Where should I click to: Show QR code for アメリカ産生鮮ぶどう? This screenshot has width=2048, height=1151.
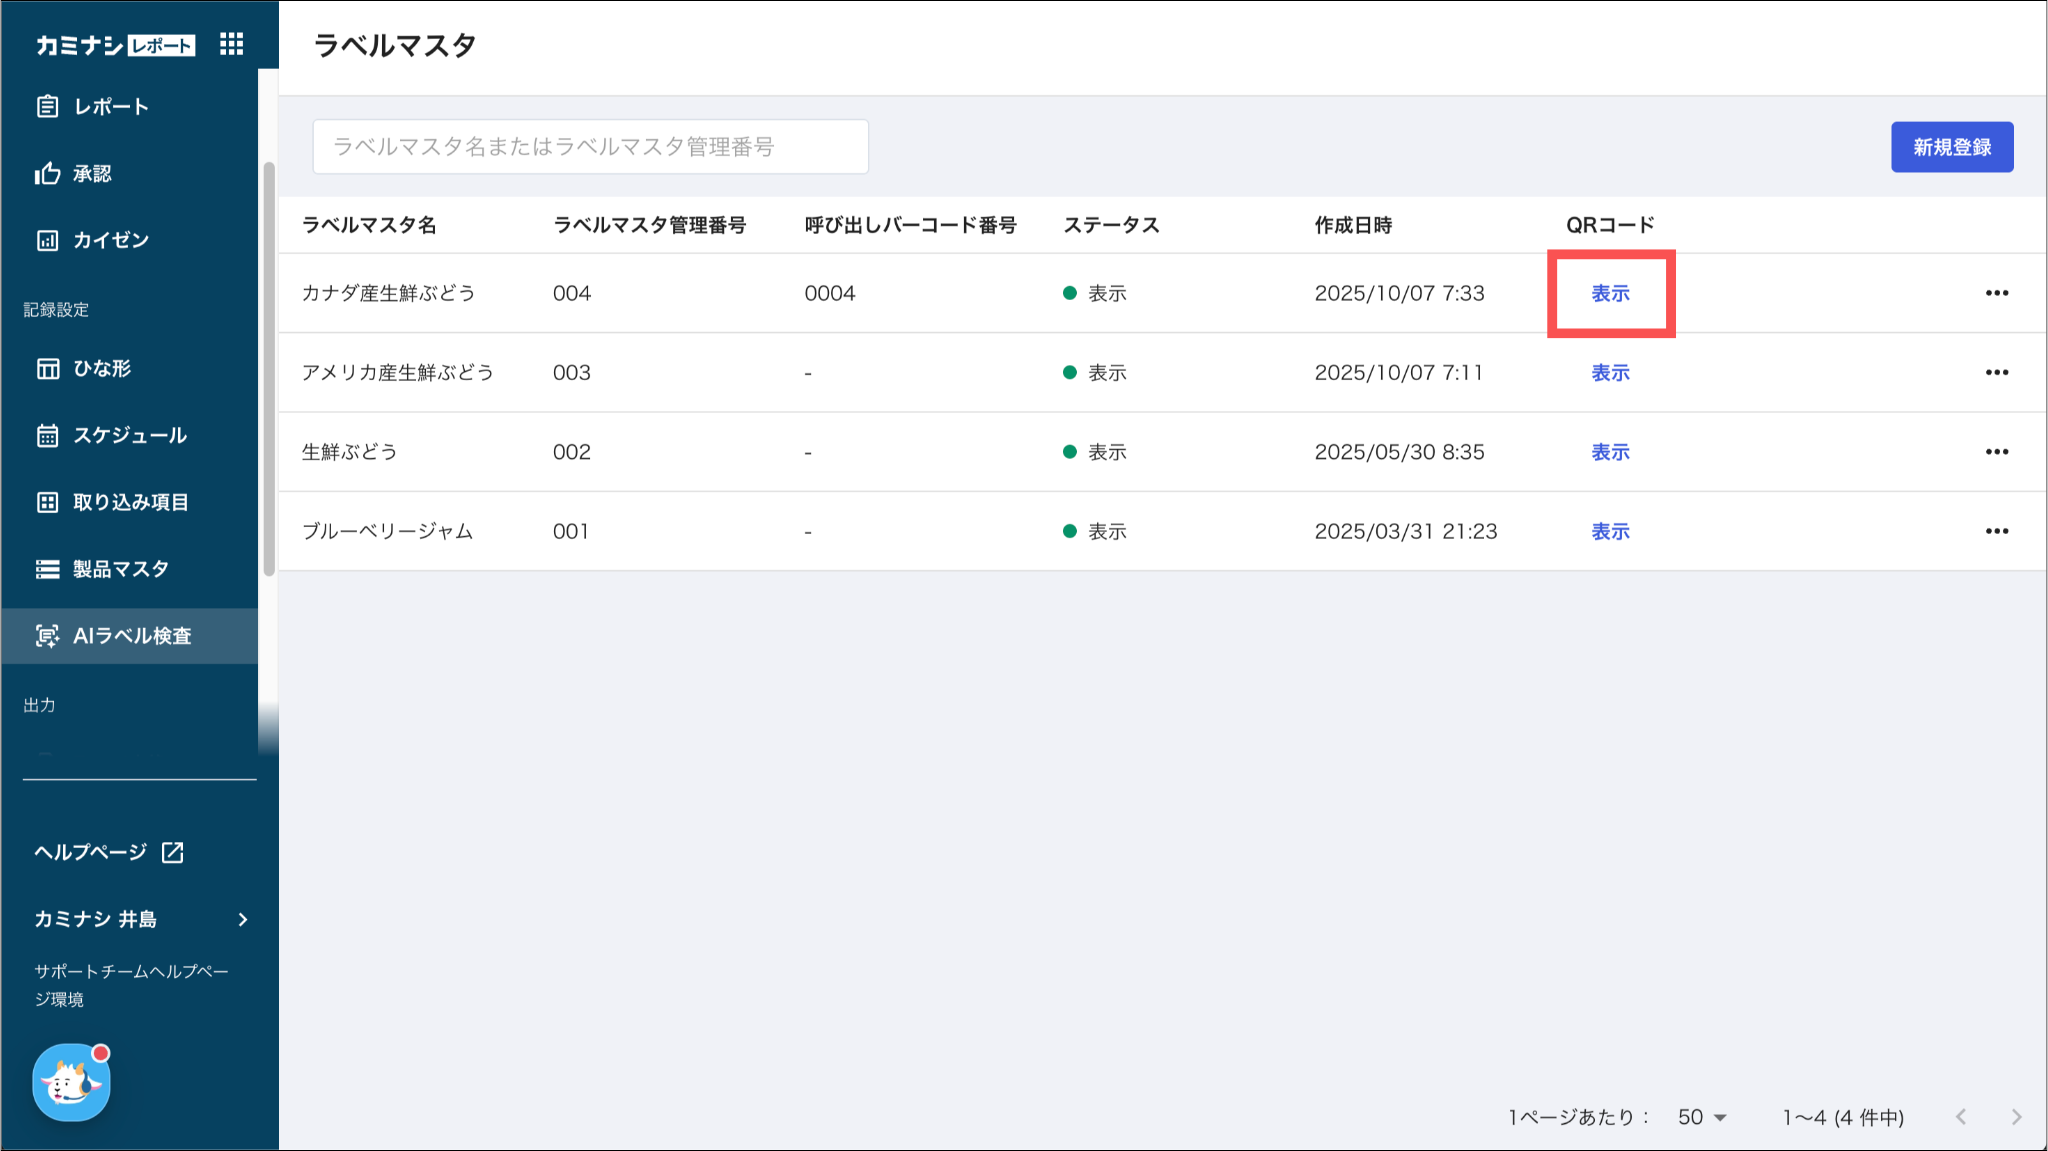point(1610,373)
